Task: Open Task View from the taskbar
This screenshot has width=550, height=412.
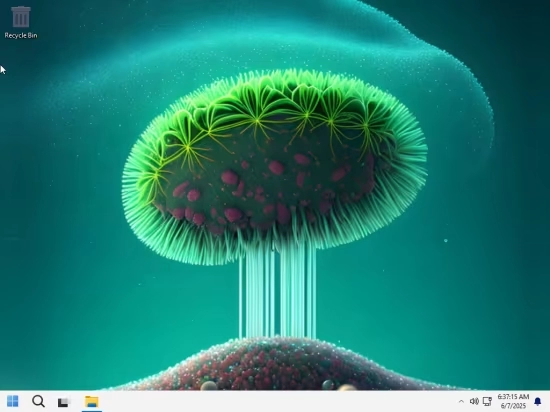Action: click(x=64, y=402)
